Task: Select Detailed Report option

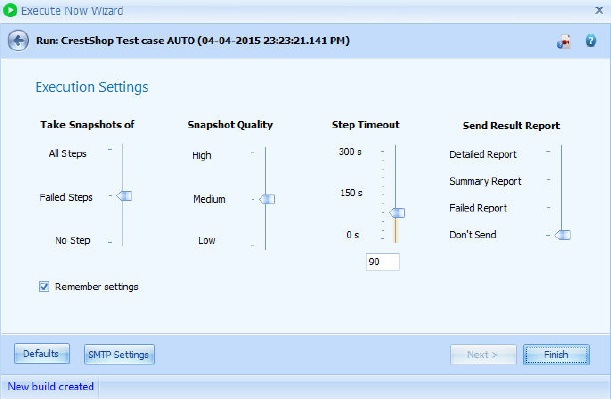Action: (x=482, y=154)
